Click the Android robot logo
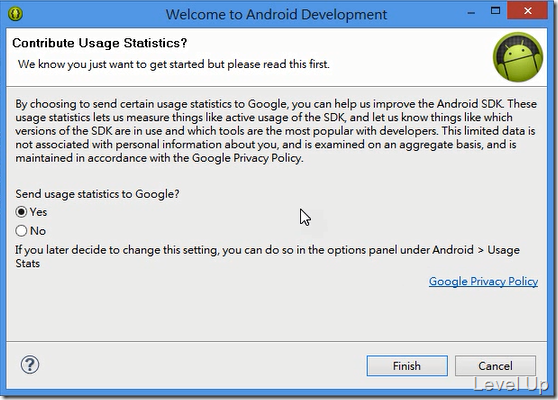This screenshot has height=400, width=558. point(518,57)
